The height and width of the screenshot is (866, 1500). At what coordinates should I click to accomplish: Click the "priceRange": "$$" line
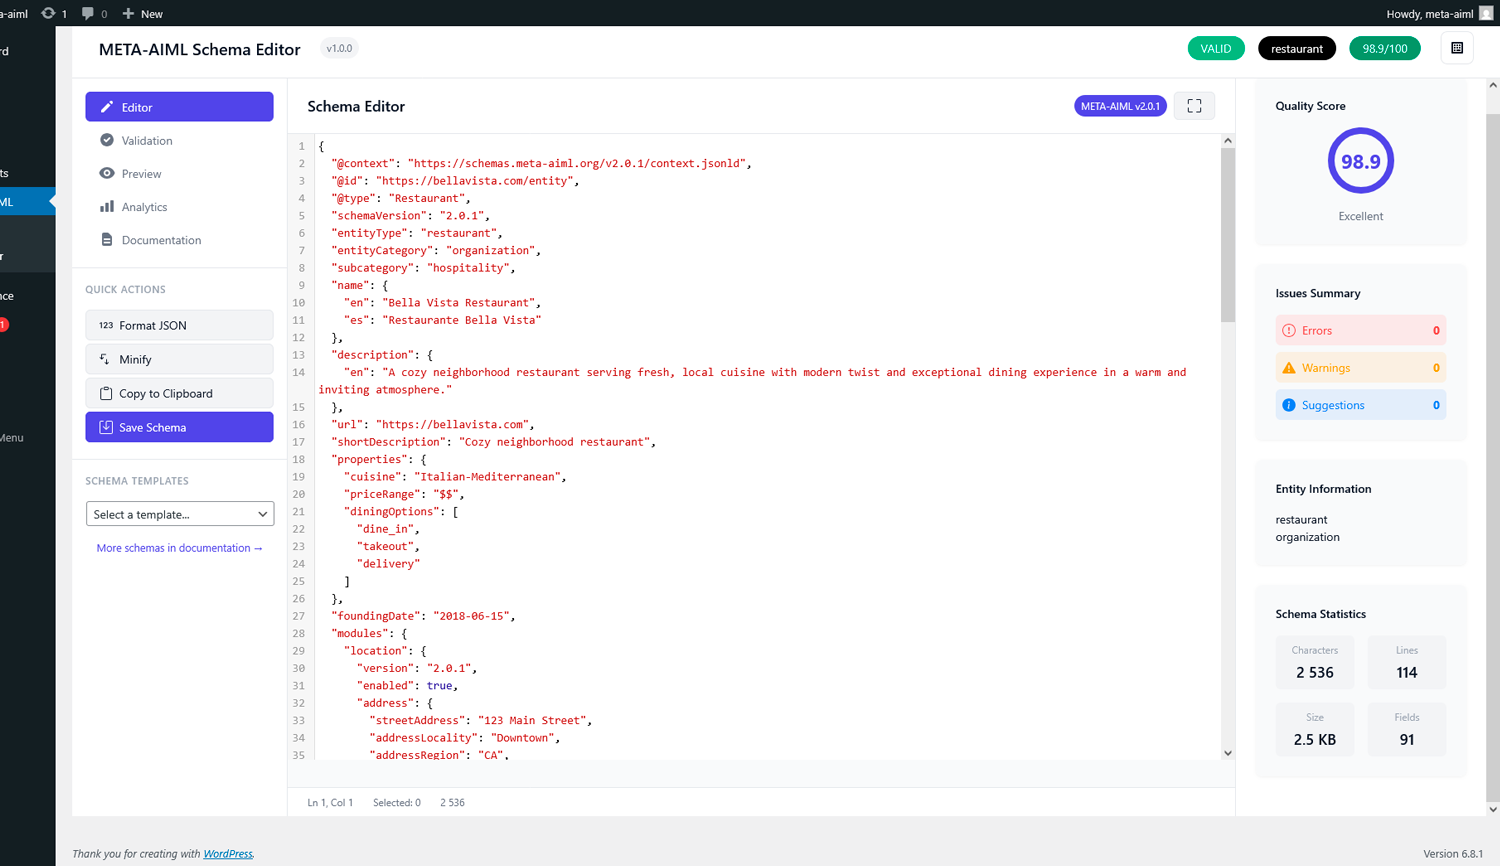(404, 494)
